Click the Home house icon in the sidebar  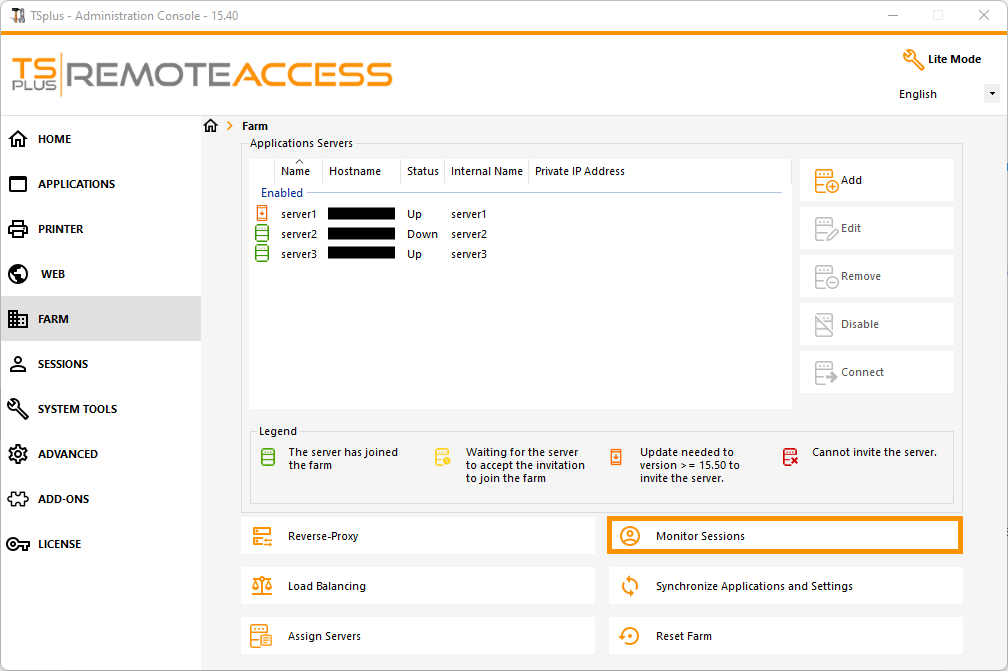click(x=18, y=139)
